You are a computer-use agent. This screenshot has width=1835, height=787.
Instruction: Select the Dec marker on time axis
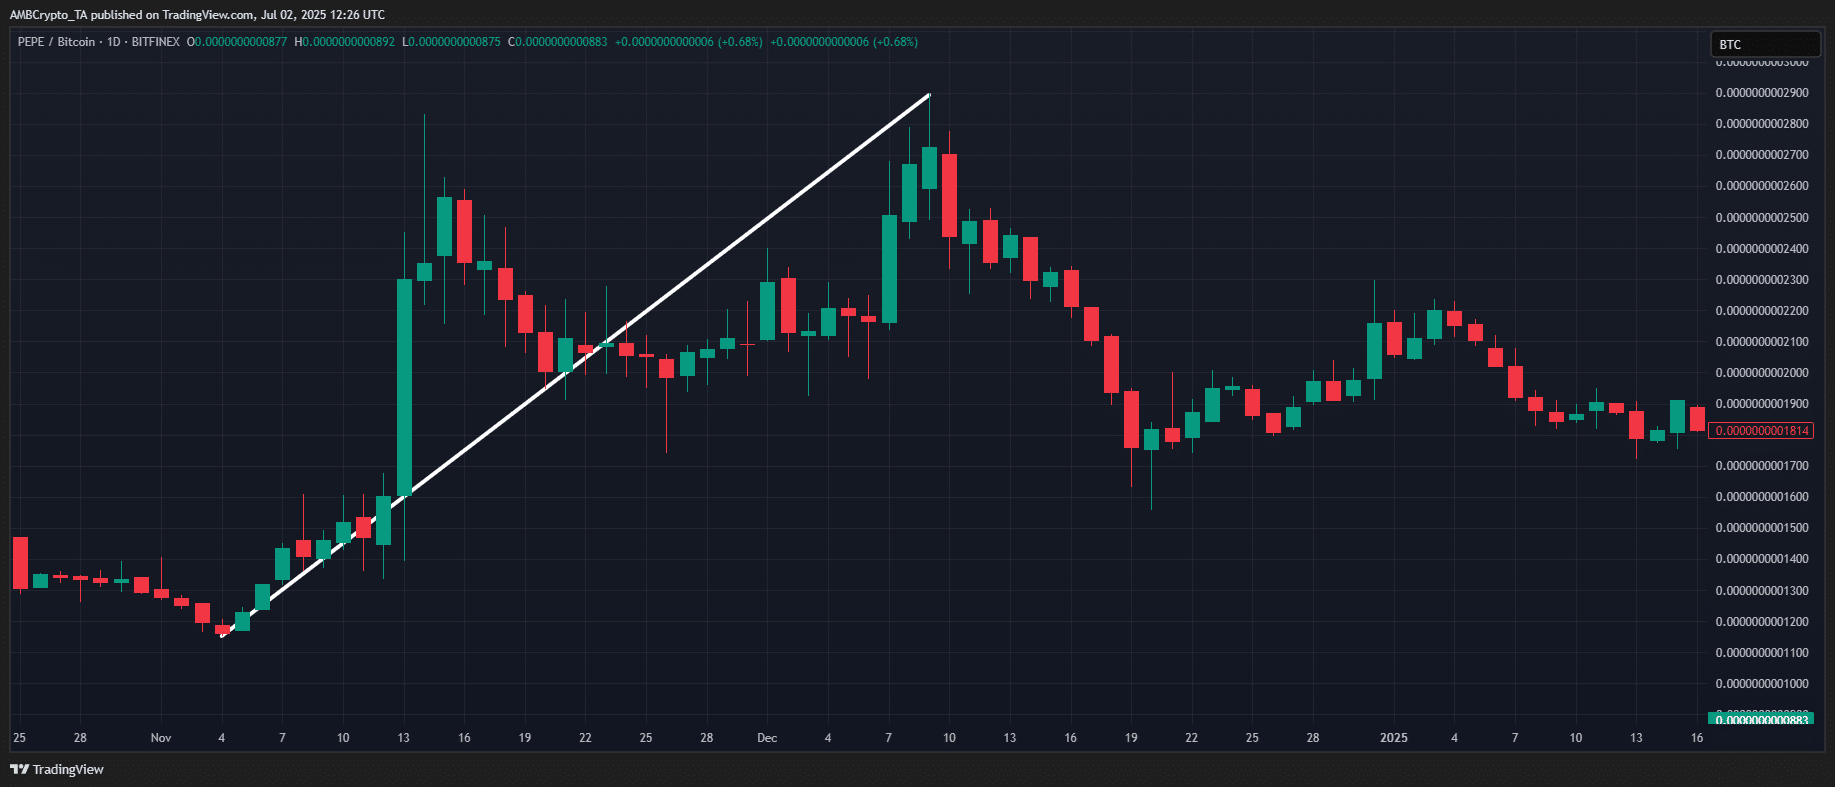(767, 738)
